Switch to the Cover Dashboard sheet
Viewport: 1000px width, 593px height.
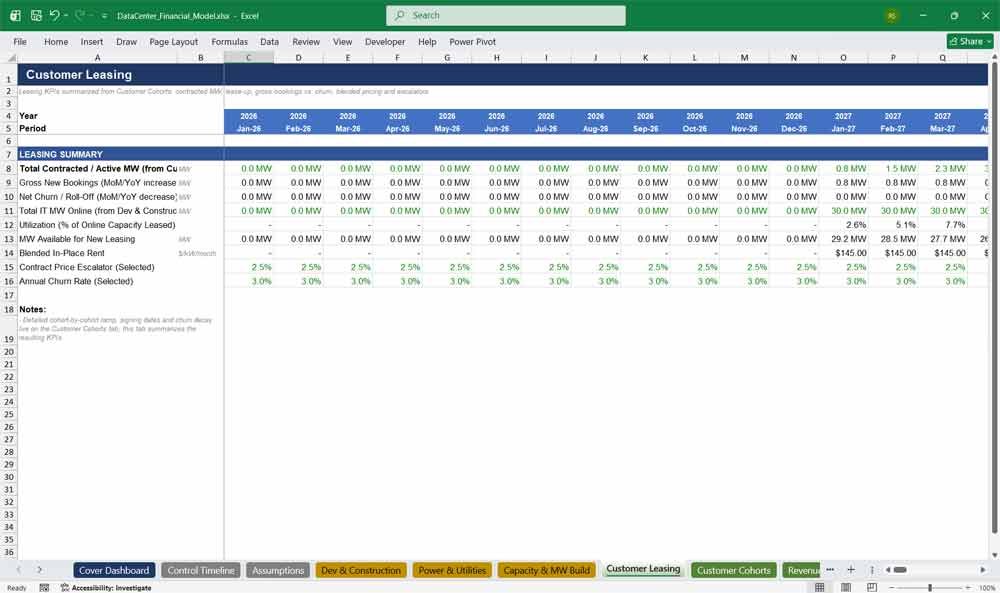tap(114, 570)
